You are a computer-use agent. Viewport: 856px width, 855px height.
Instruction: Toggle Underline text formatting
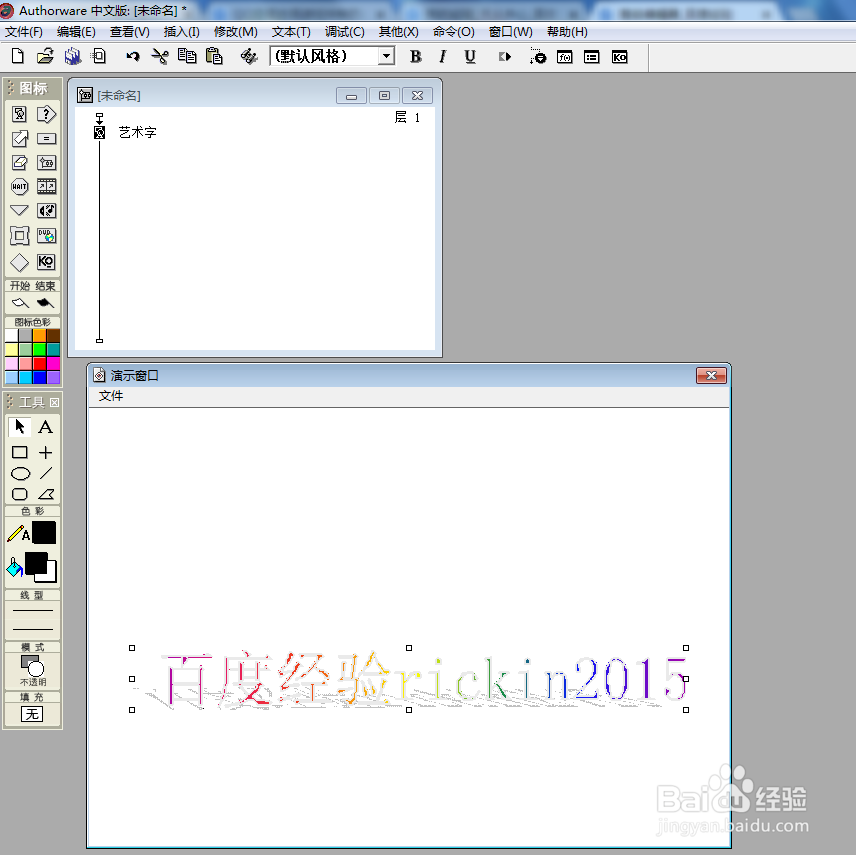coord(469,56)
